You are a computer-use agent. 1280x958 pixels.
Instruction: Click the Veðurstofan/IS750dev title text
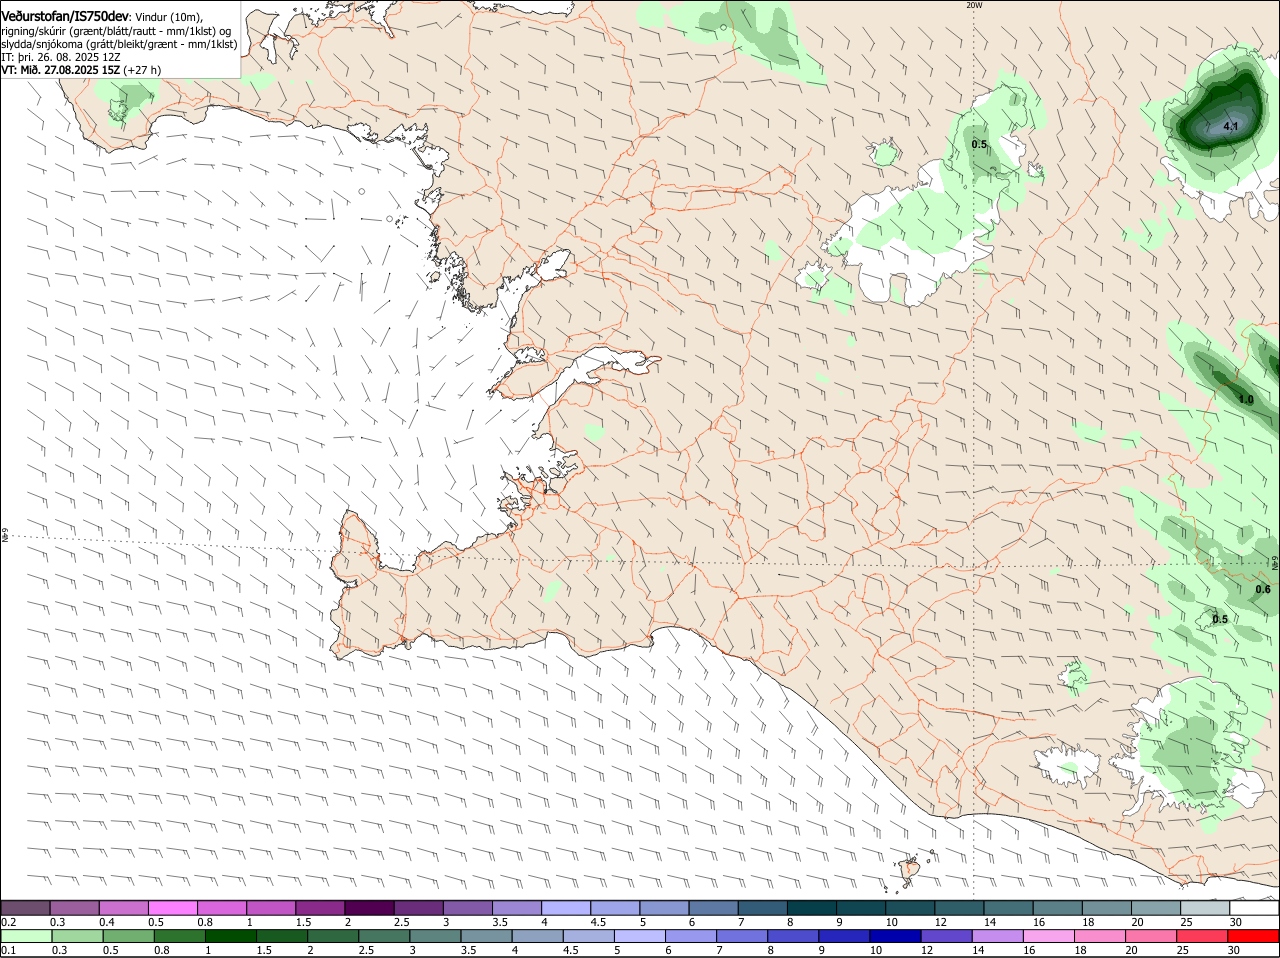[x=65, y=16]
